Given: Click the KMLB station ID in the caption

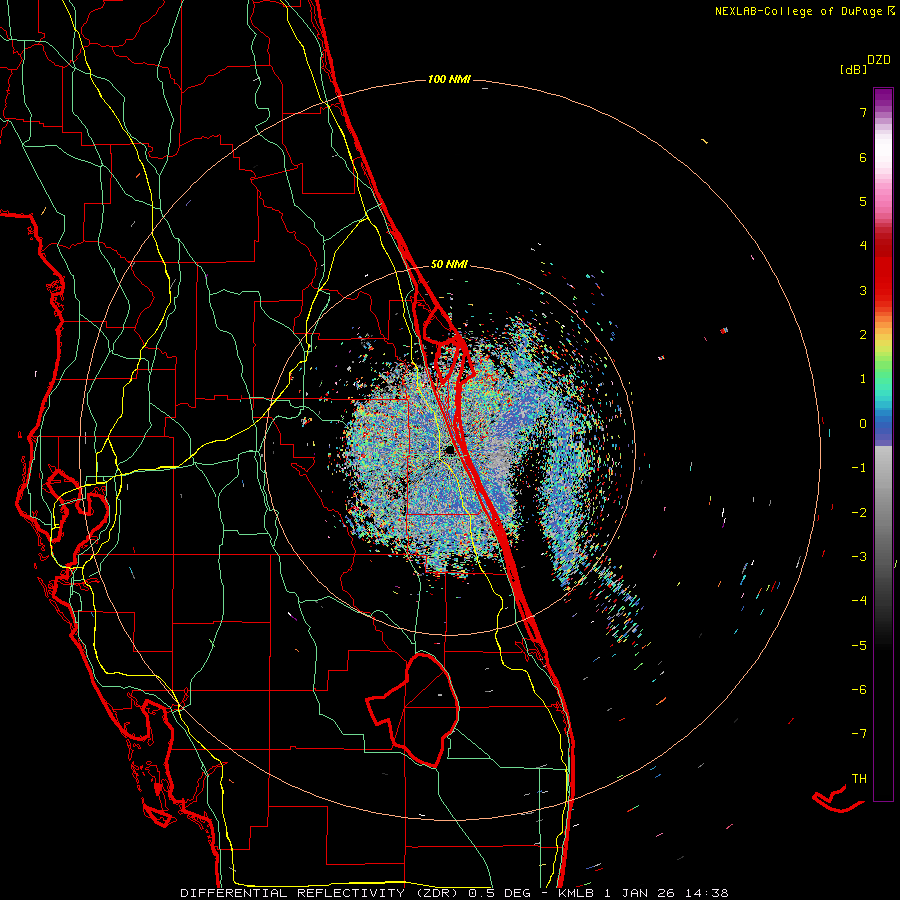Looking at the screenshot, I should pos(576,893).
